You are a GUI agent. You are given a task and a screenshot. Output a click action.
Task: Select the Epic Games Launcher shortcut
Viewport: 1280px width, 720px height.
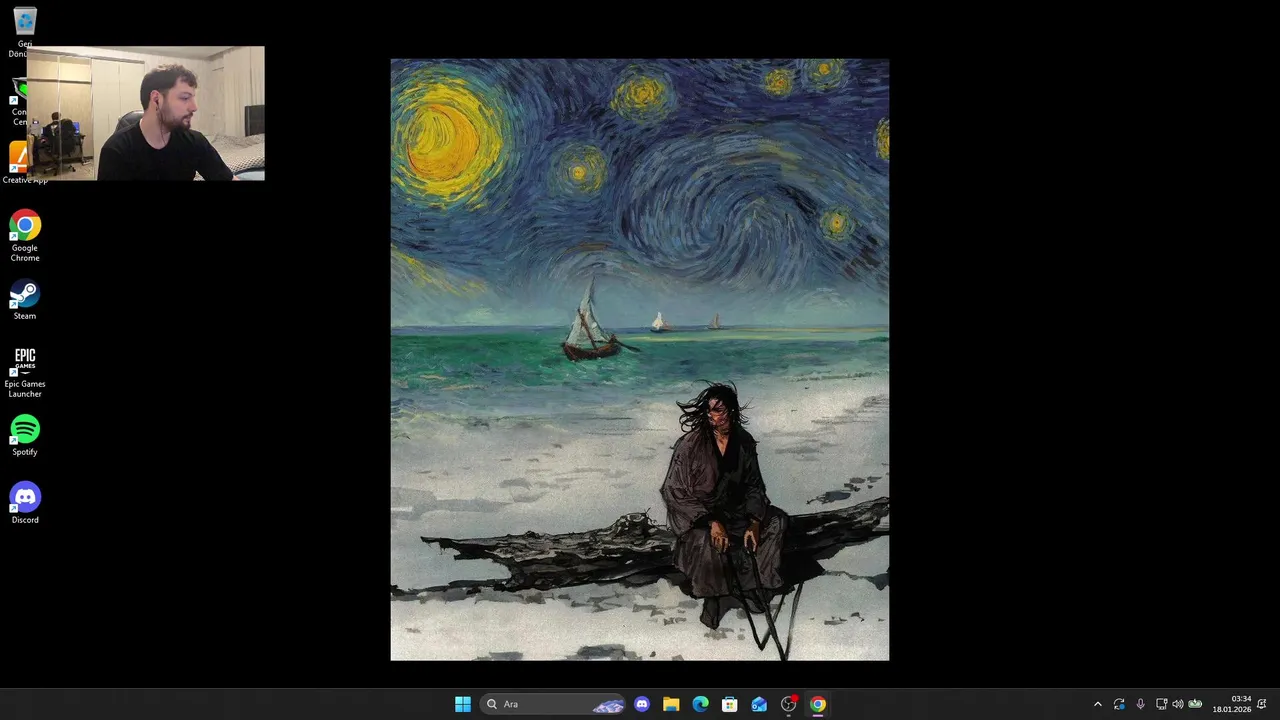click(25, 372)
